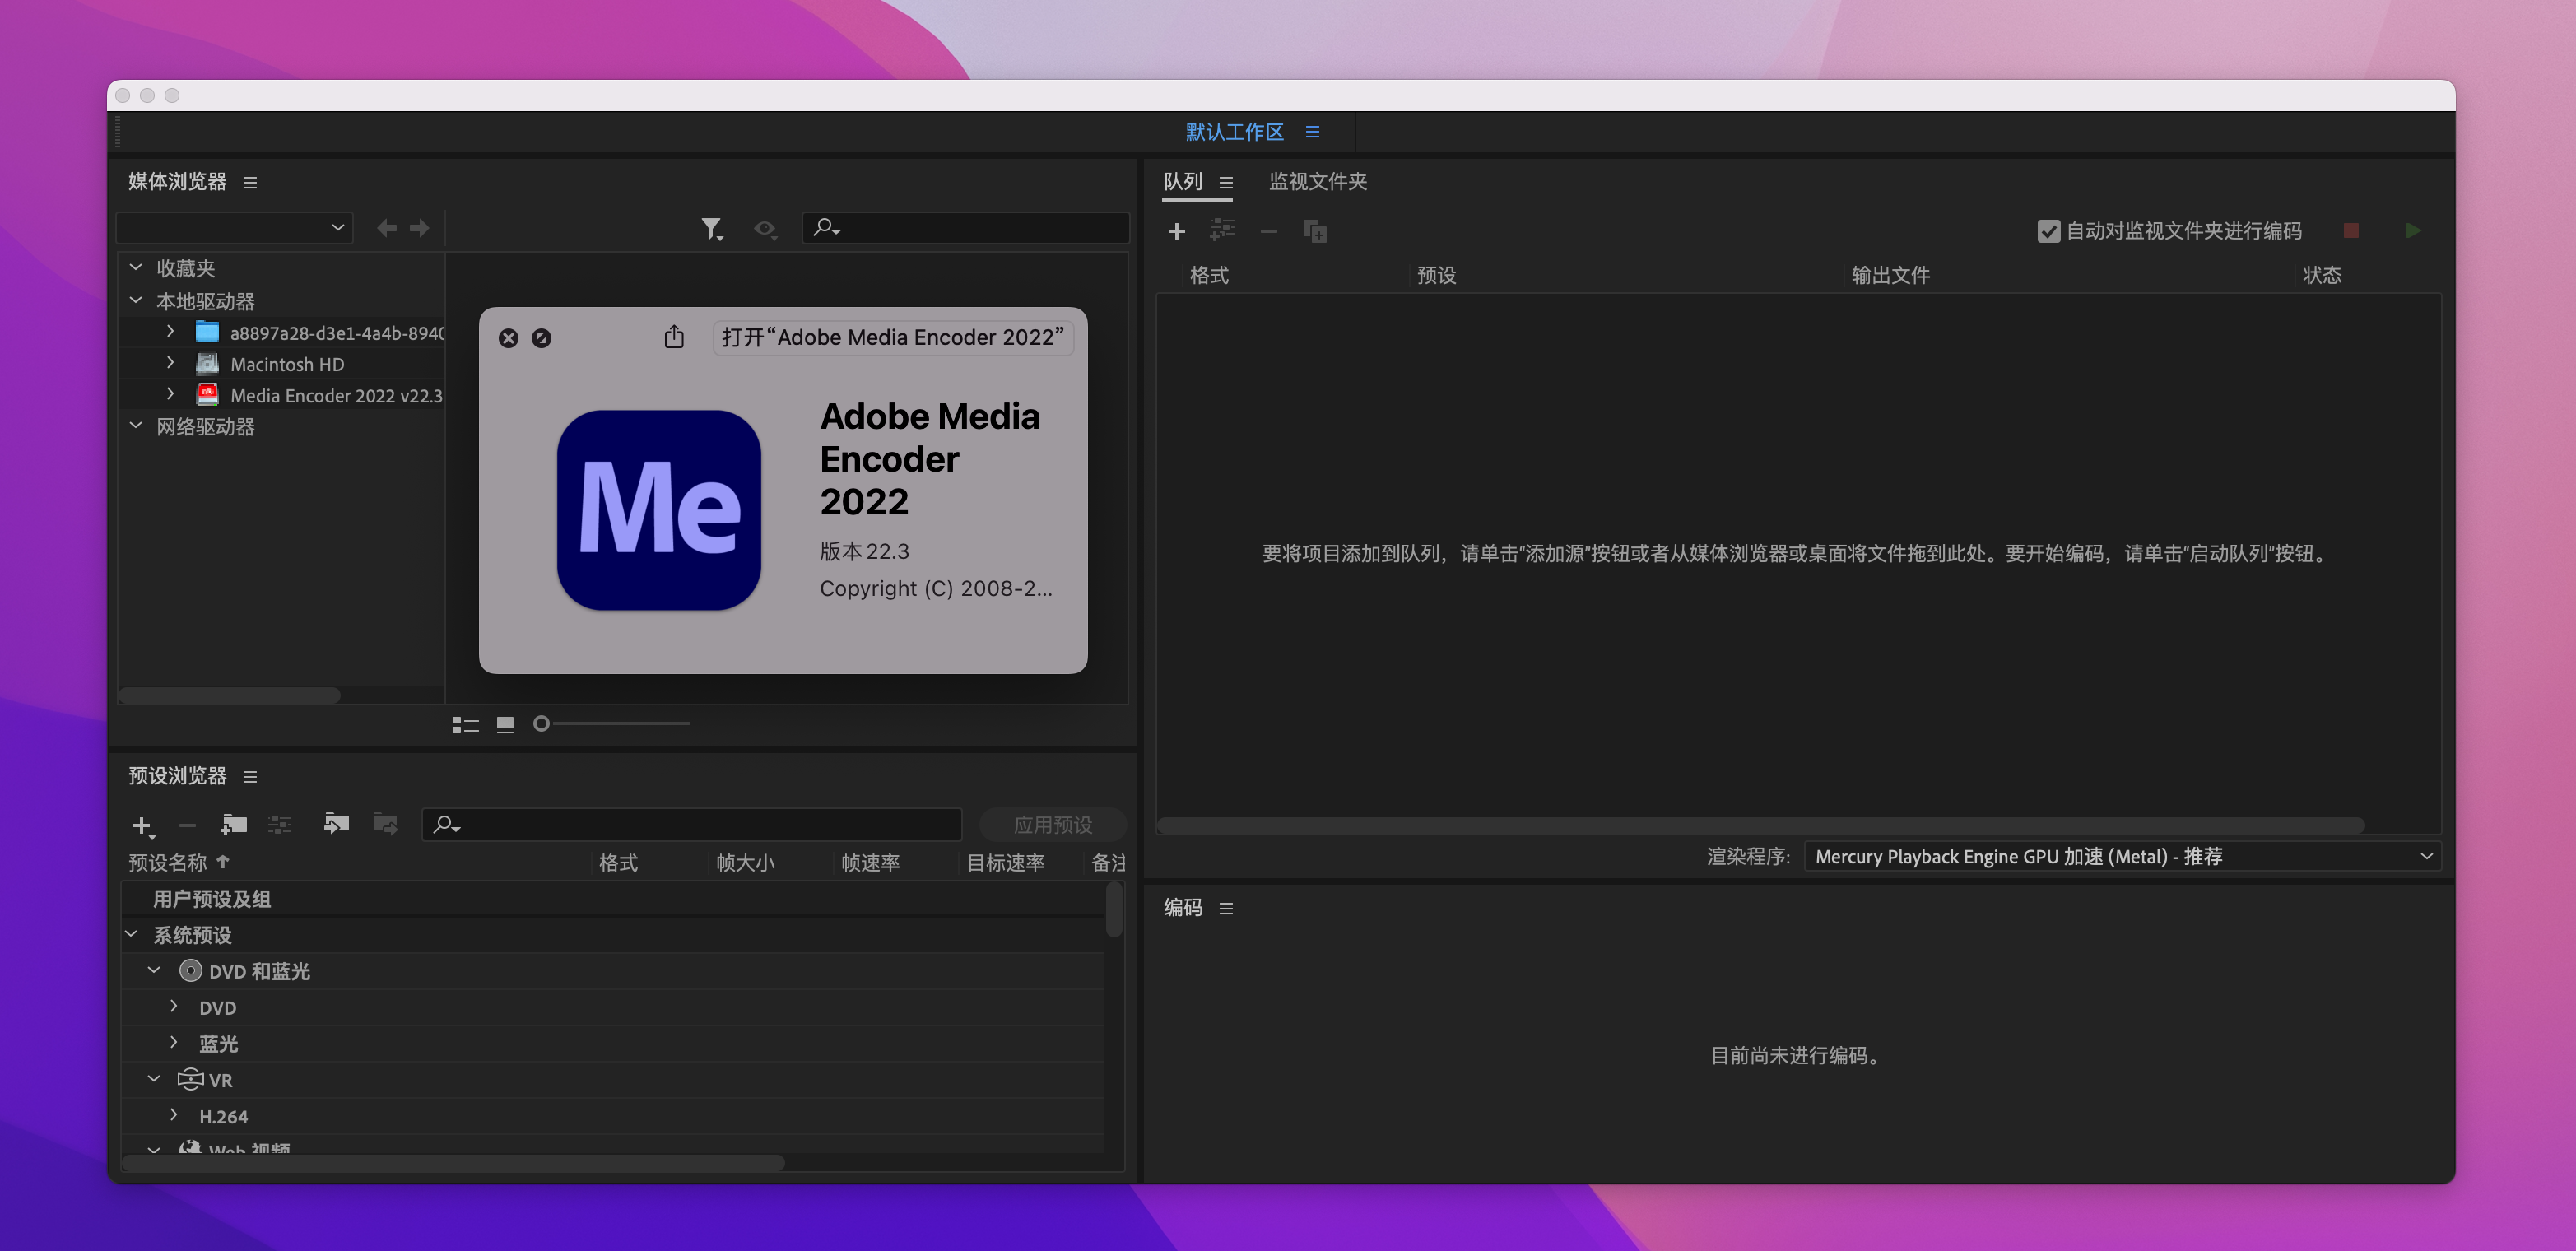Expand the Macintosh HD drive
Image resolution: width=2576 pixels, height=1251 pixels.
click(x=171, y=363)
